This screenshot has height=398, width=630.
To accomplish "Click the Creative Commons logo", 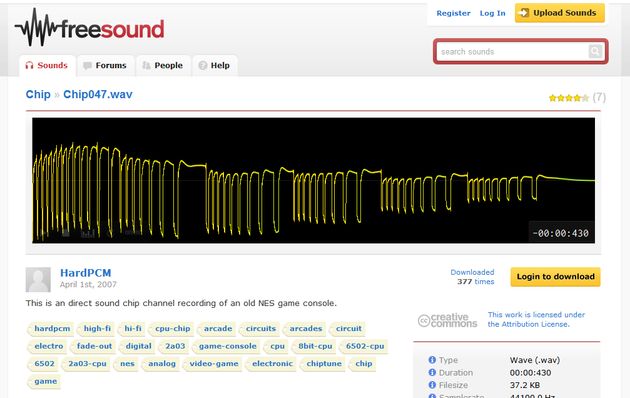I will (x=447, y=320).
